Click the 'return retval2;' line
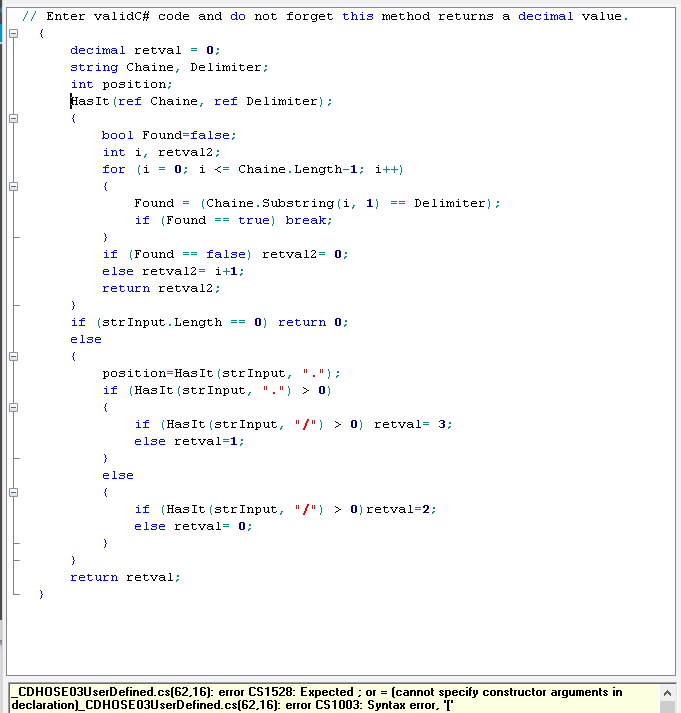The width and height of the screenshot is (681, 713). click(x=161, y=288)
